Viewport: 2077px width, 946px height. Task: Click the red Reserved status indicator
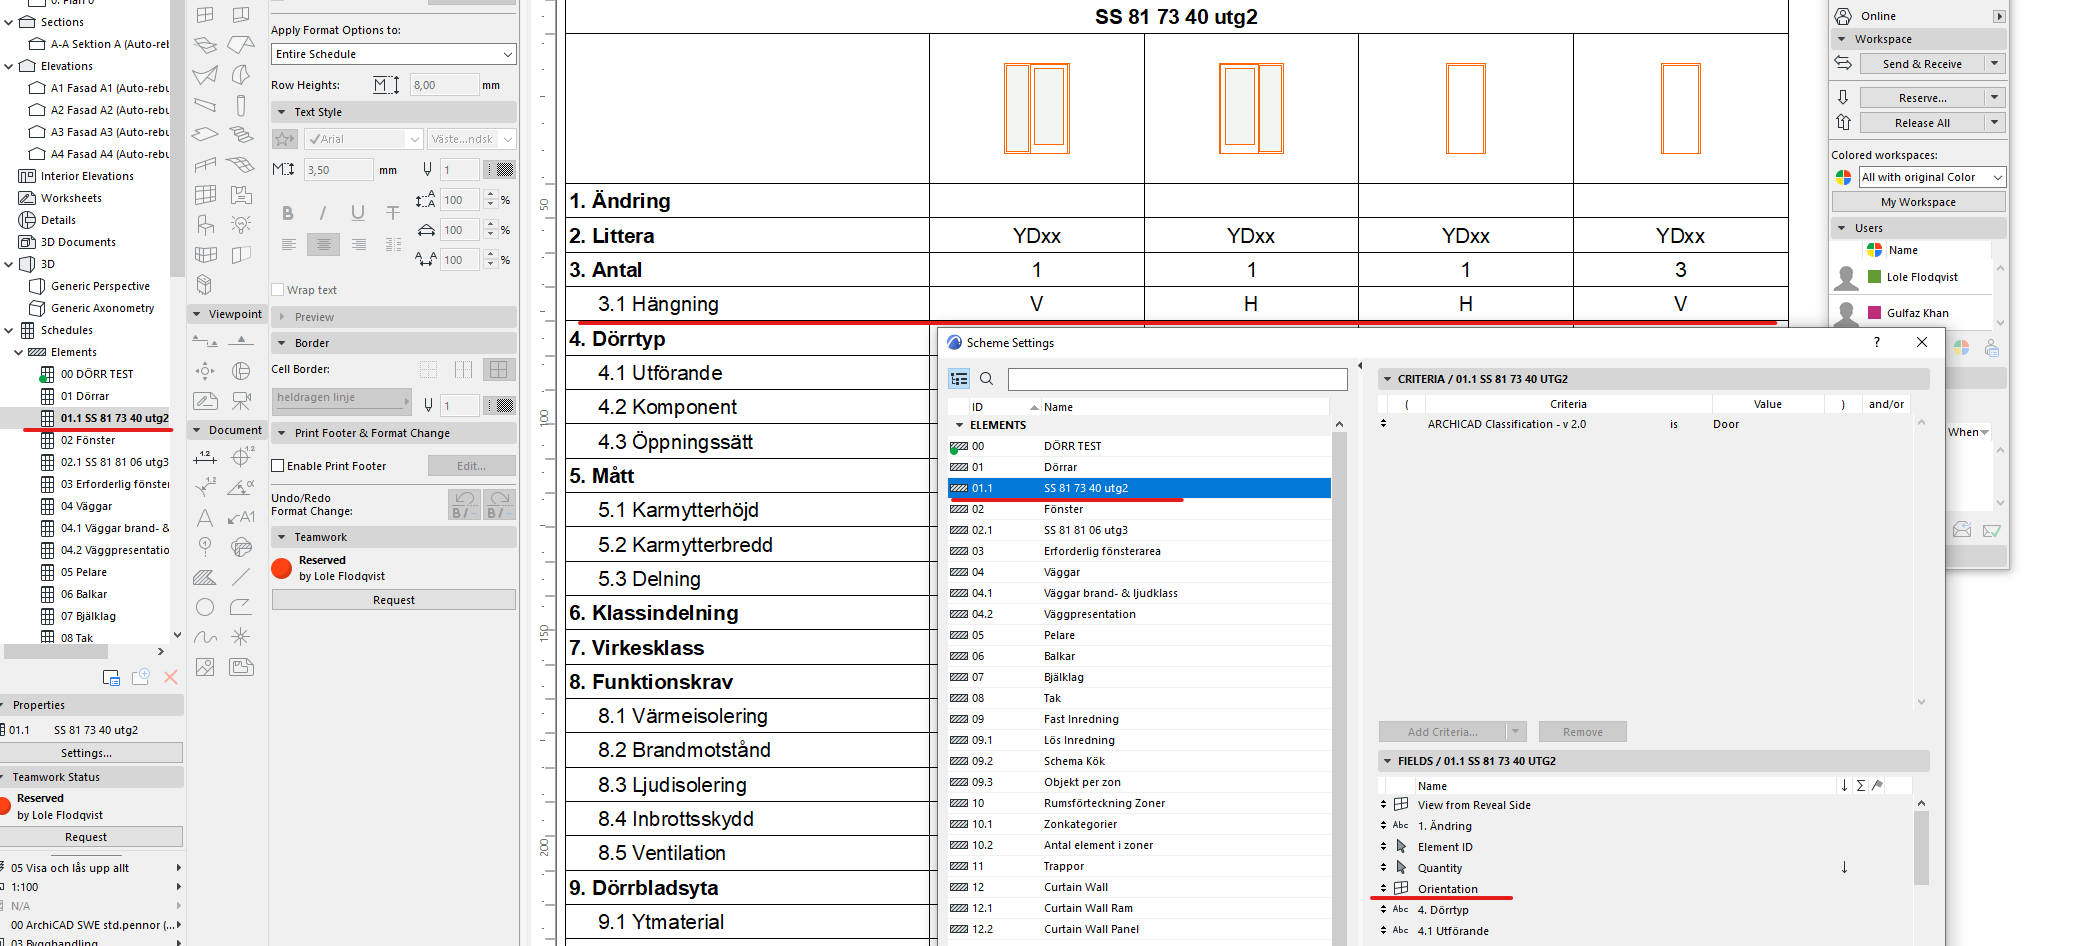pyautogui.click(x=282, y=568)
